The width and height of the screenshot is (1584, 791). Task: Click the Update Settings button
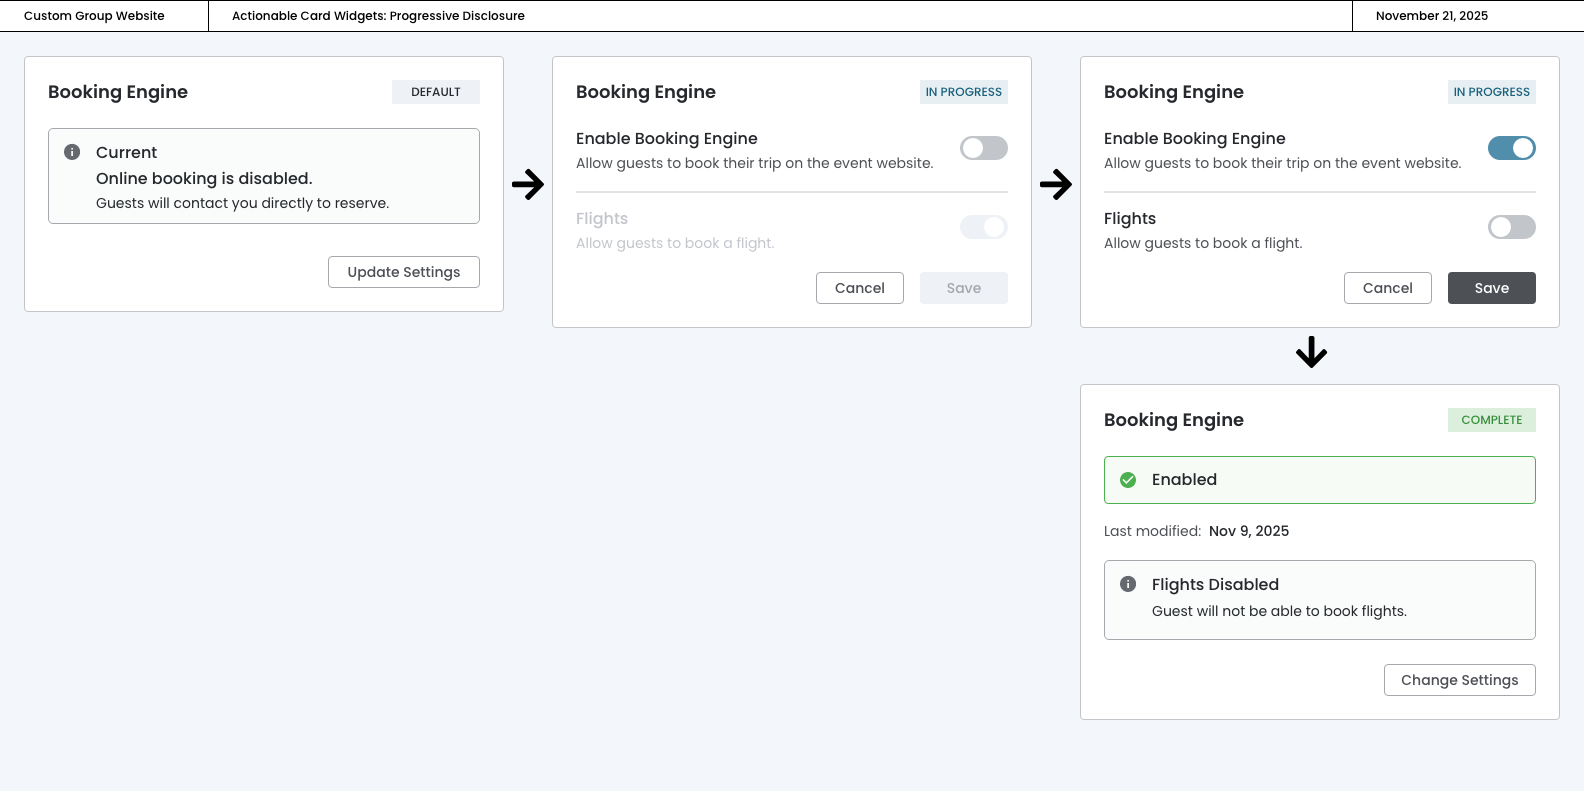pyautogui.click(x=404, y=272)
